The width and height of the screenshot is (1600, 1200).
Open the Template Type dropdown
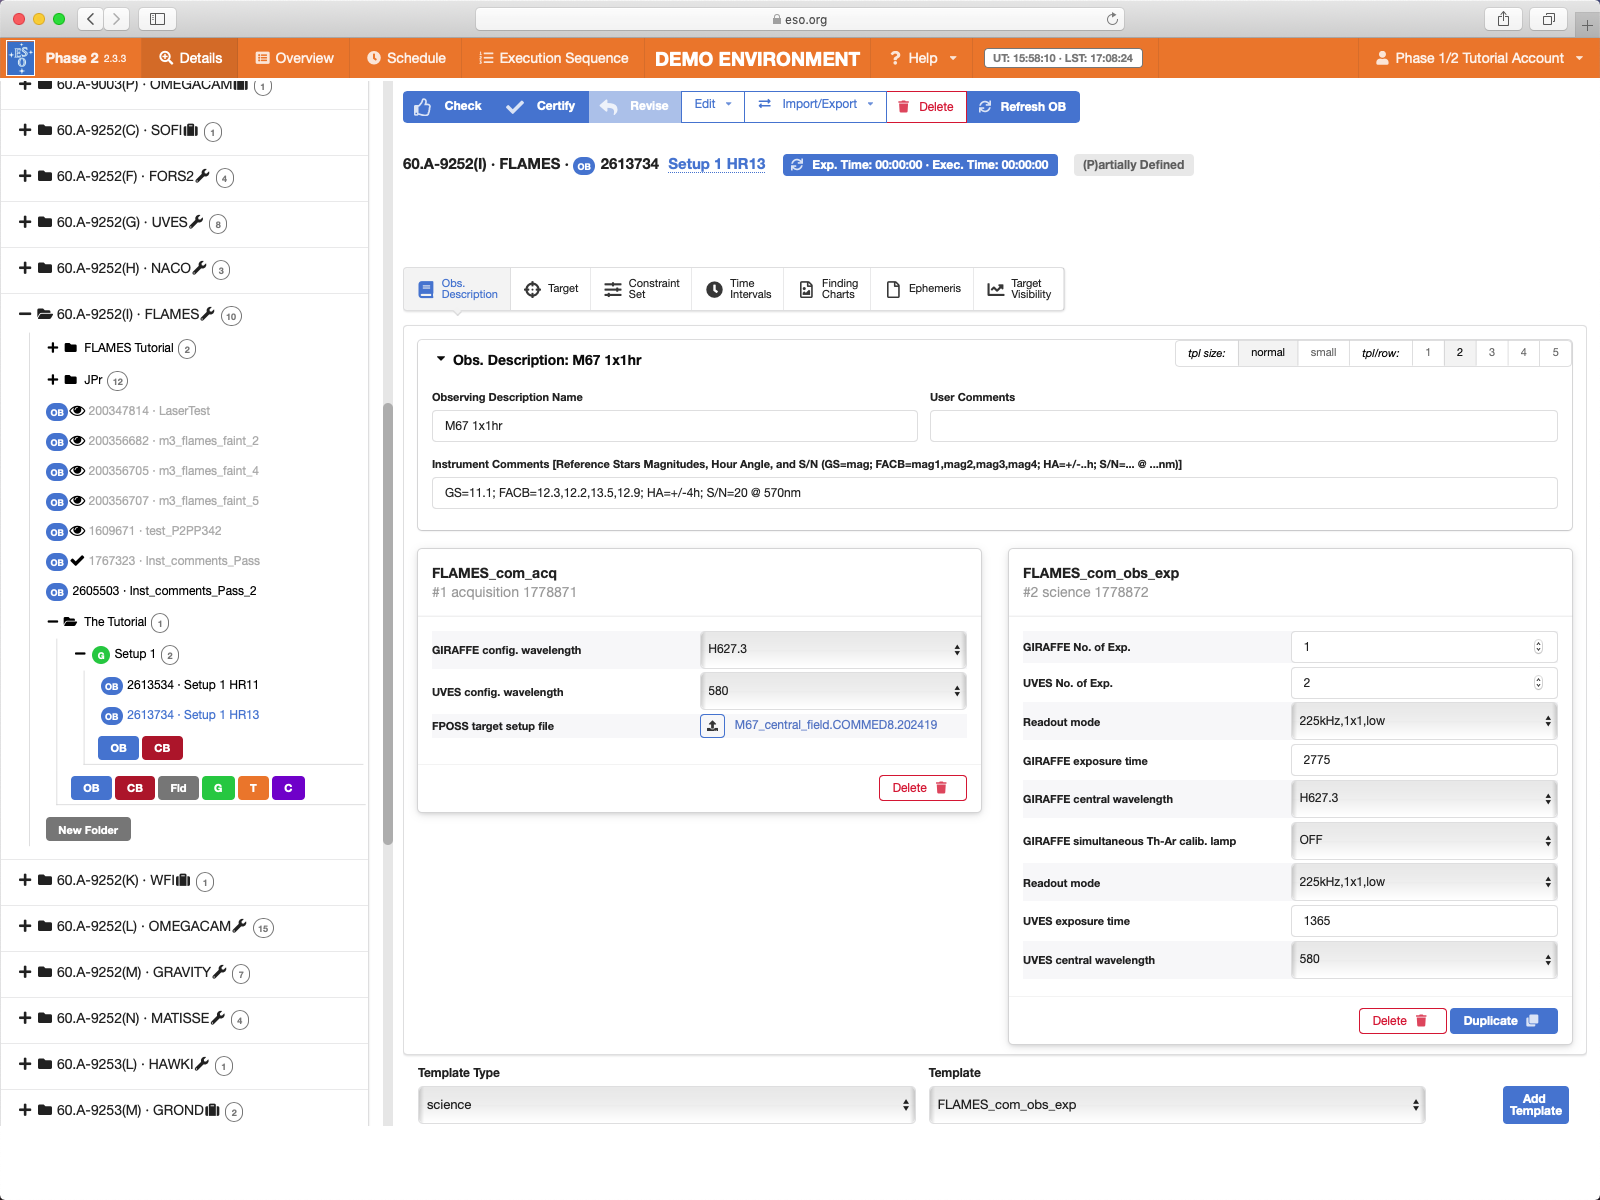[666, 1105]
